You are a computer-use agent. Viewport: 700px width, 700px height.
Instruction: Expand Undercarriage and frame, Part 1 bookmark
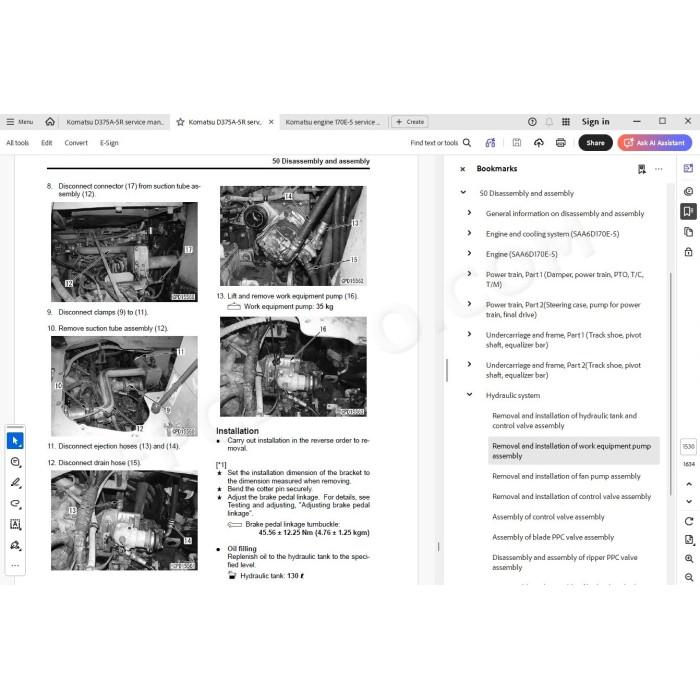(469, 334)
